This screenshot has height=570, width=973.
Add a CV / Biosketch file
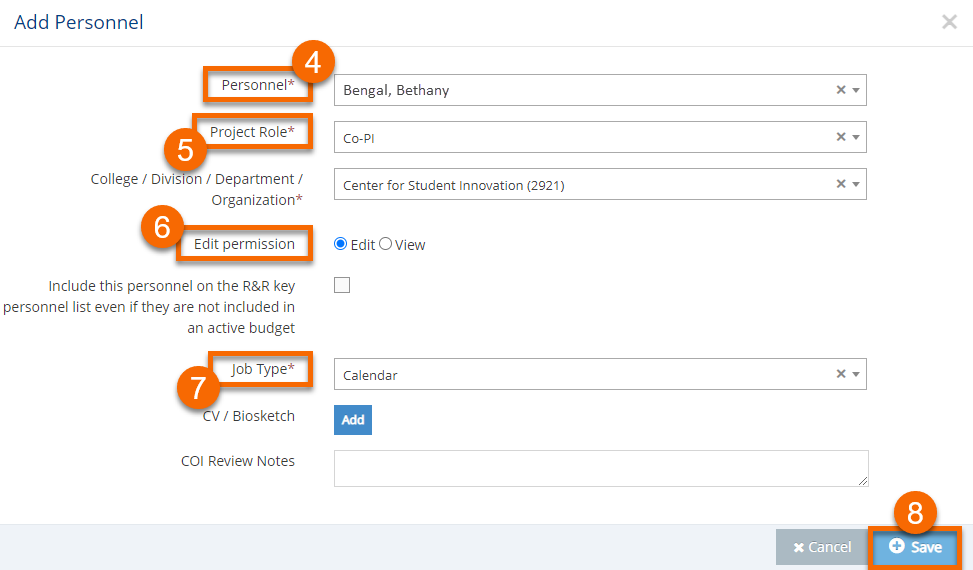pos(353,420)
